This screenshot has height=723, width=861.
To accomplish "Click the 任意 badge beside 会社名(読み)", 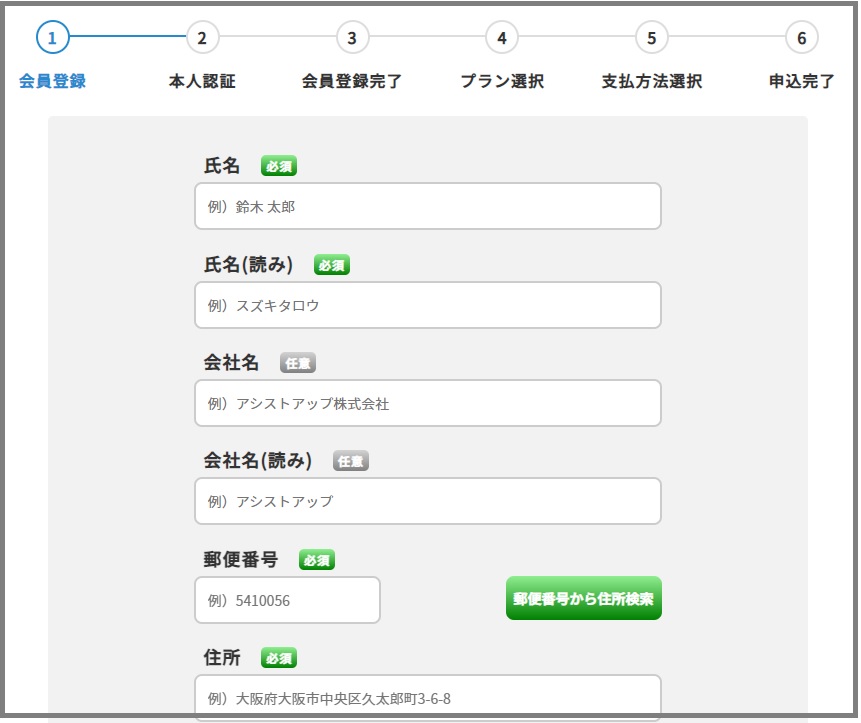I will point(351,461).
